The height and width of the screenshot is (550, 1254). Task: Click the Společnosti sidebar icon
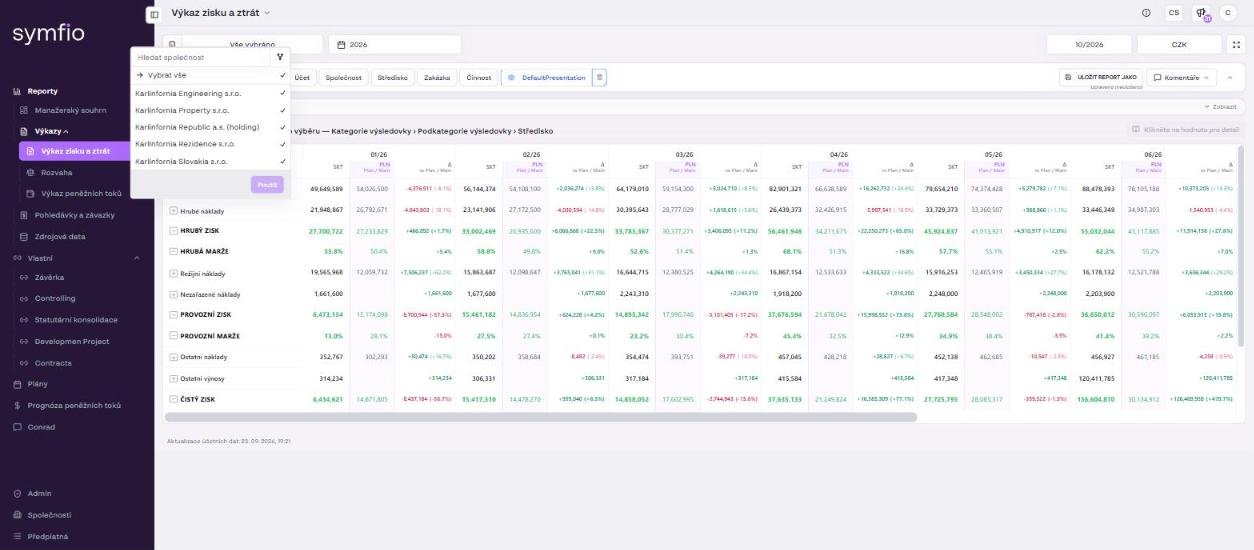(x=18, y=515)
